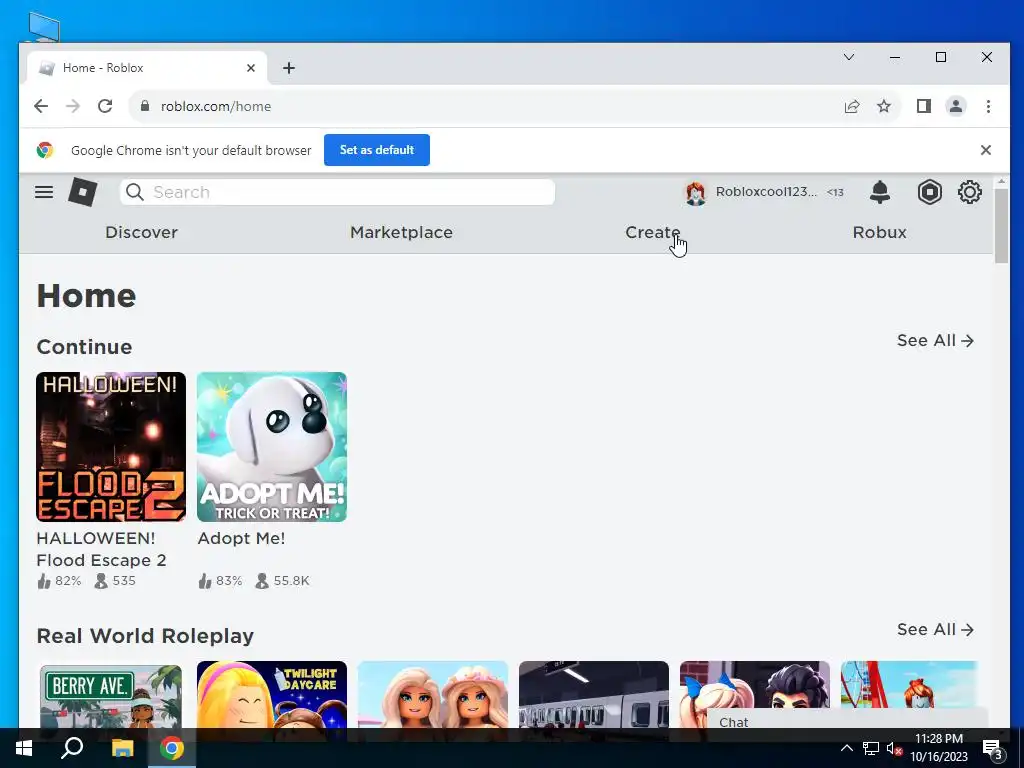Toggle Chrome's side panel icon
Image resolution: width=1024 pixels, height=768 pixels.
pos(923,106)
